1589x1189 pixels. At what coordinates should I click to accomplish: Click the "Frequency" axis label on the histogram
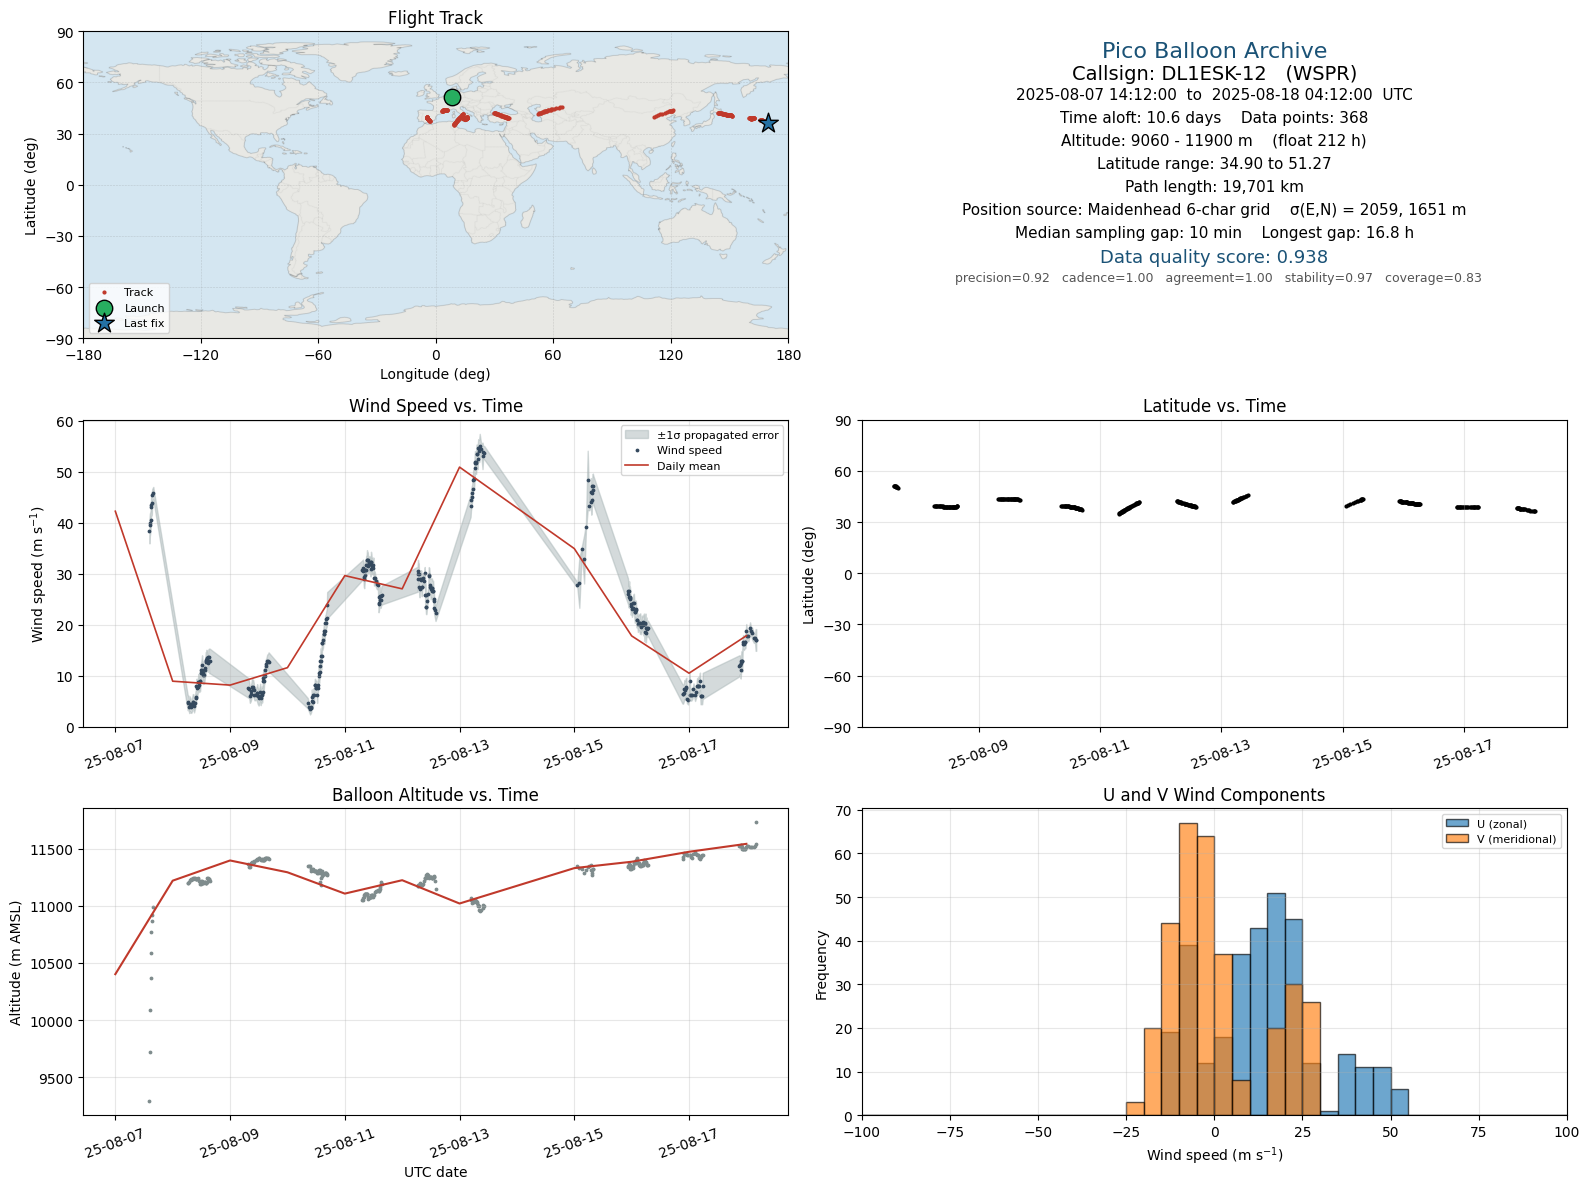point(822,965)
